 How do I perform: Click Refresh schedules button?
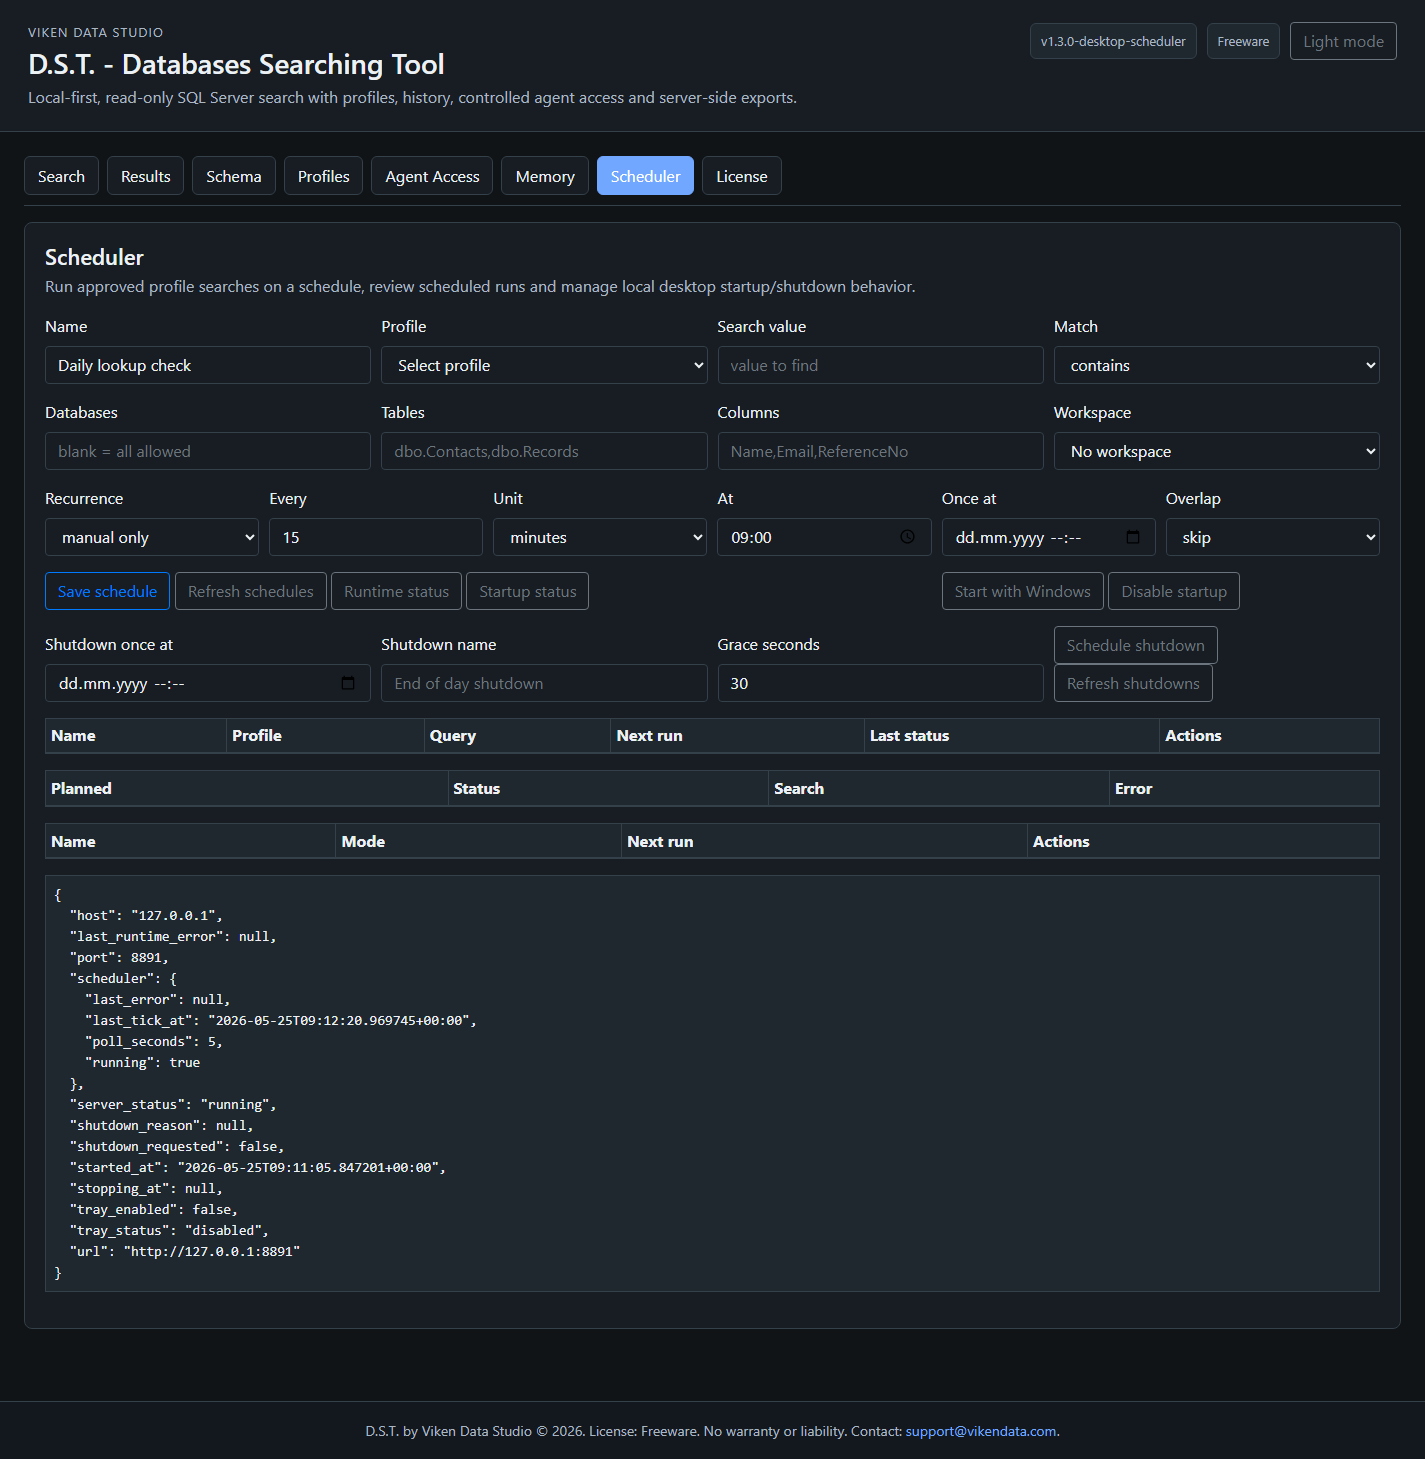coord(251,591)
